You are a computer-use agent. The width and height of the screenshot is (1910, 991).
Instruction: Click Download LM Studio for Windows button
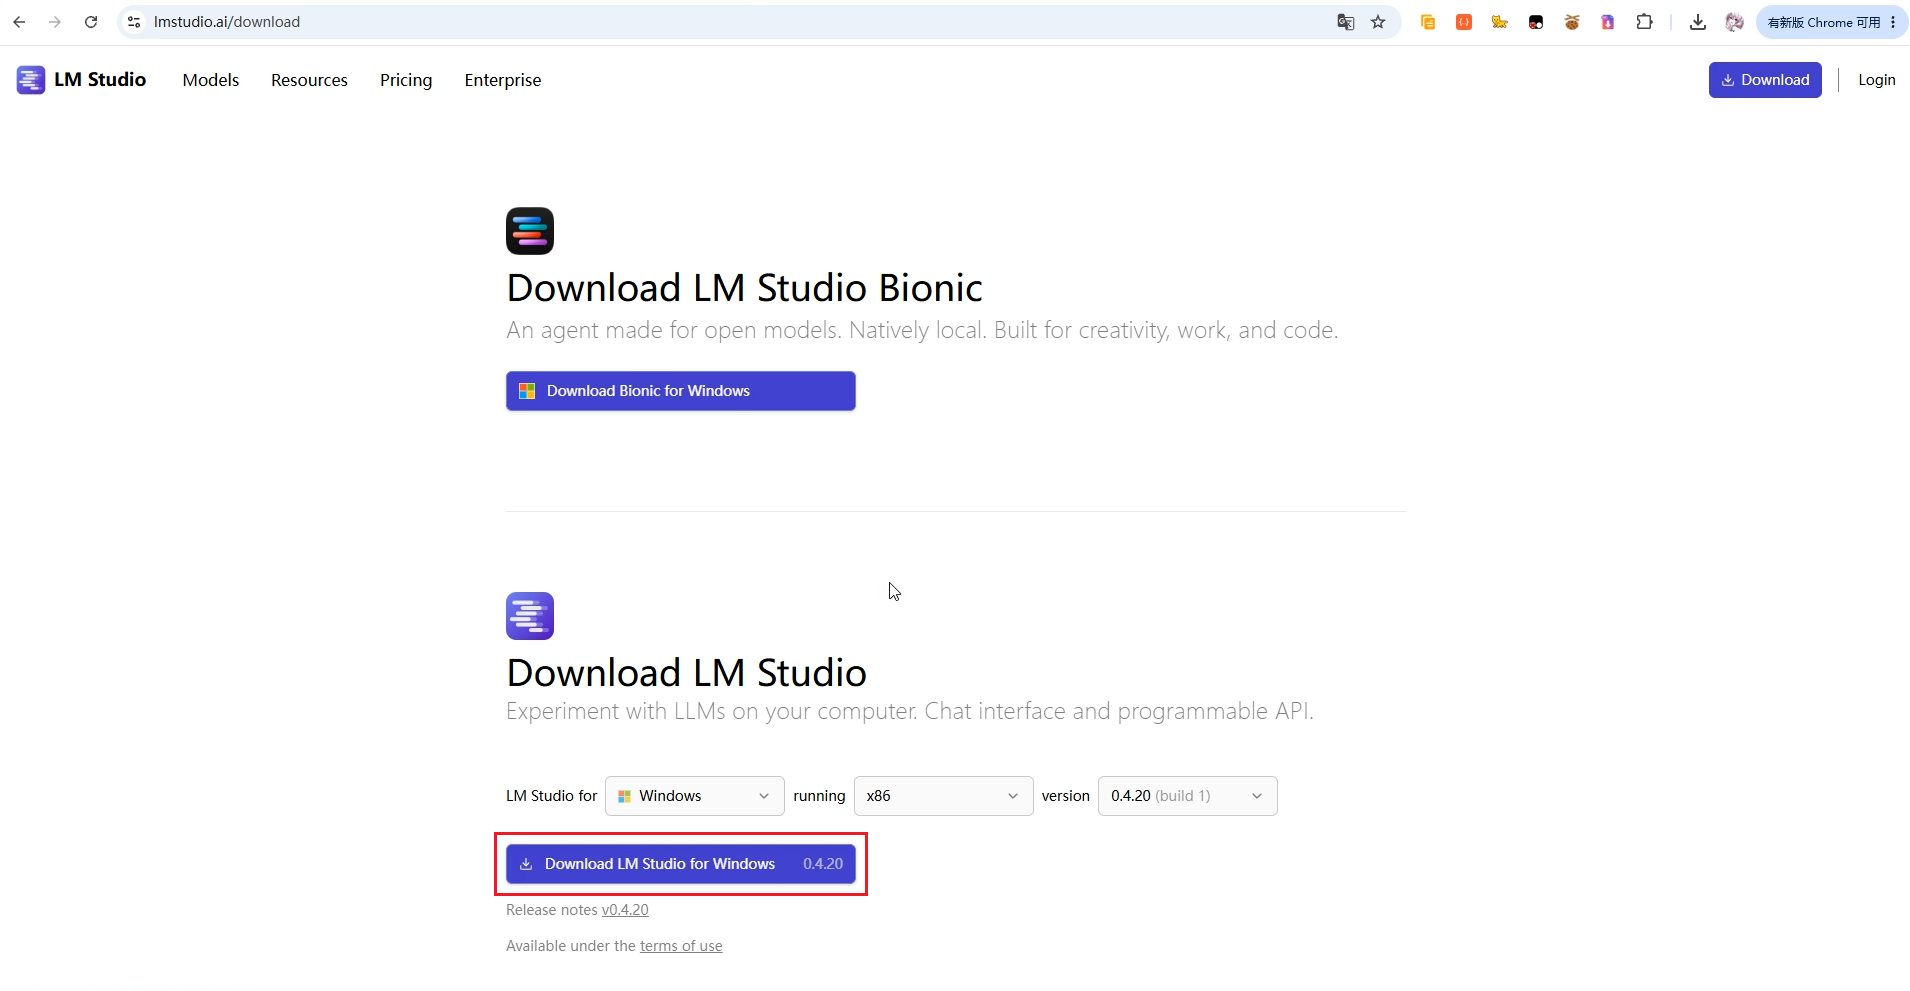pyautogui.click(x=681, y=864)
